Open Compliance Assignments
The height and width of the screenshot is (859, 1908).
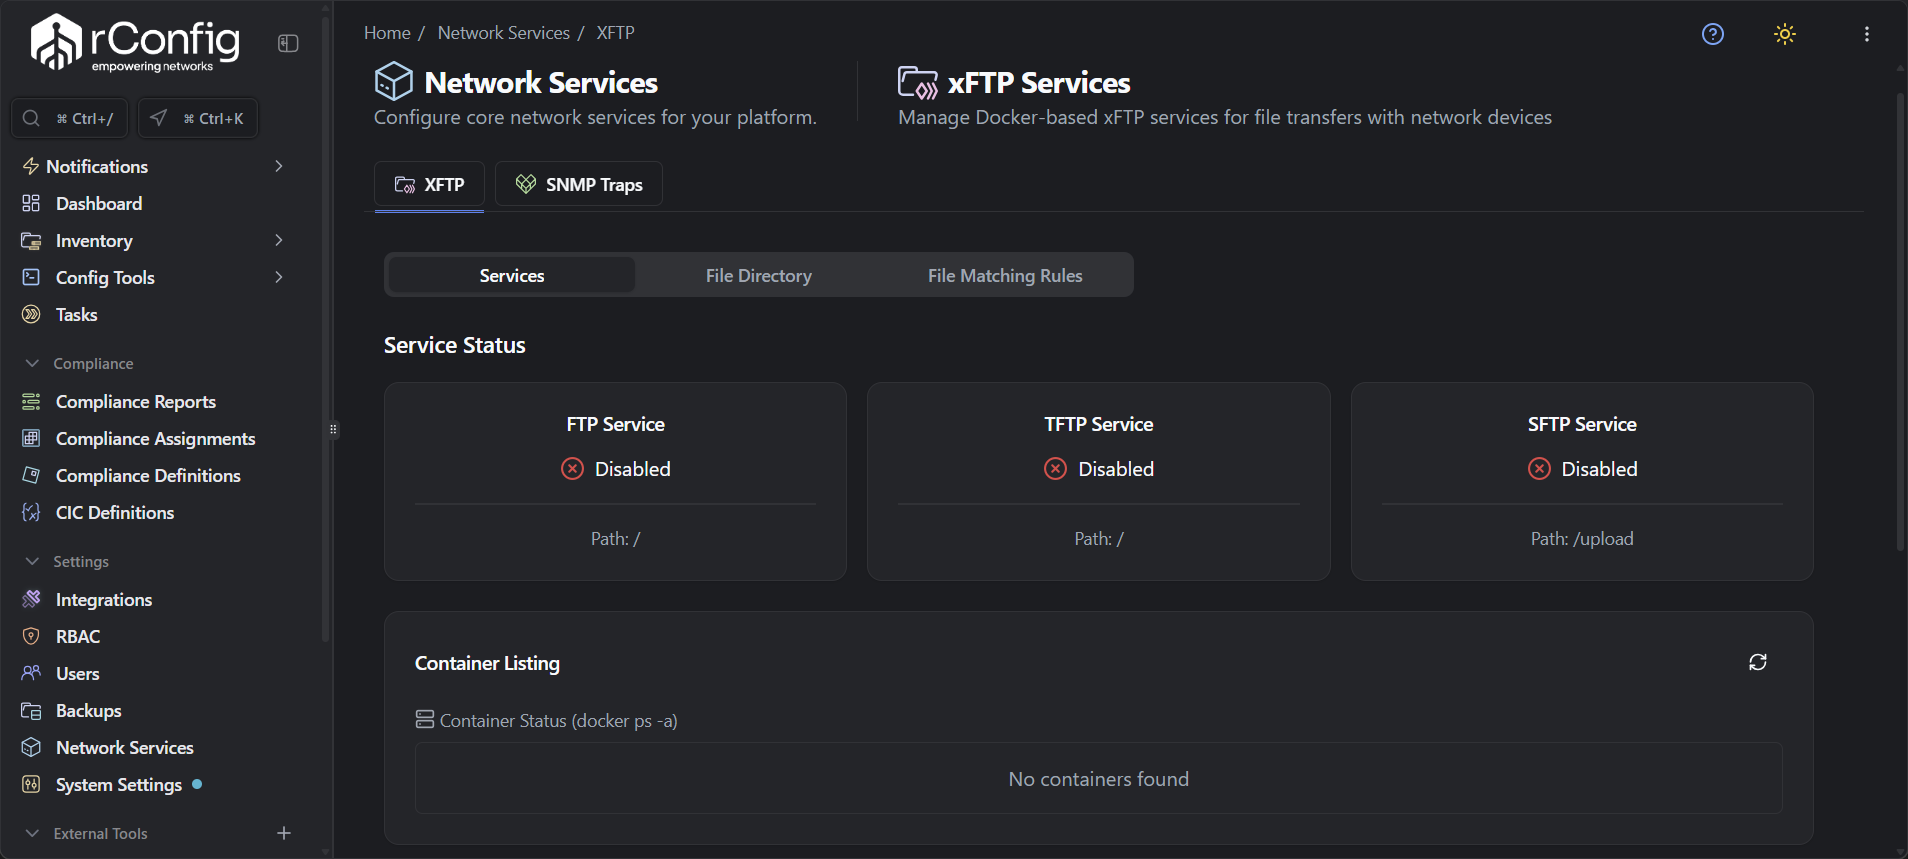[156, 438]
